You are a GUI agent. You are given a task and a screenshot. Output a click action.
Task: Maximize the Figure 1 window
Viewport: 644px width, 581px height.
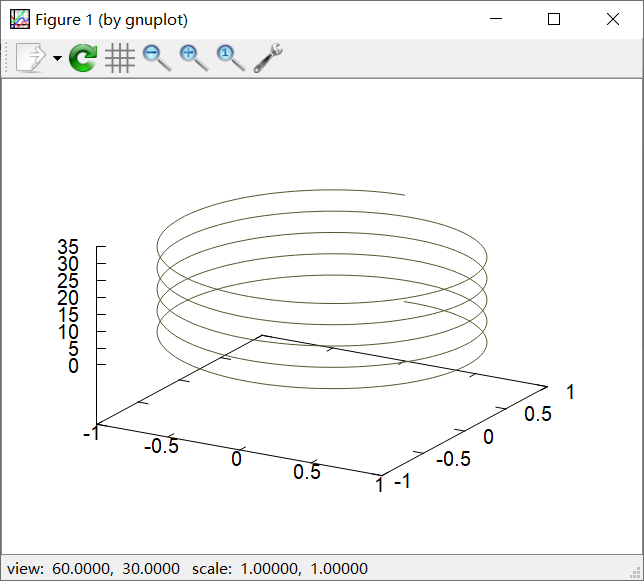point(554,19)
